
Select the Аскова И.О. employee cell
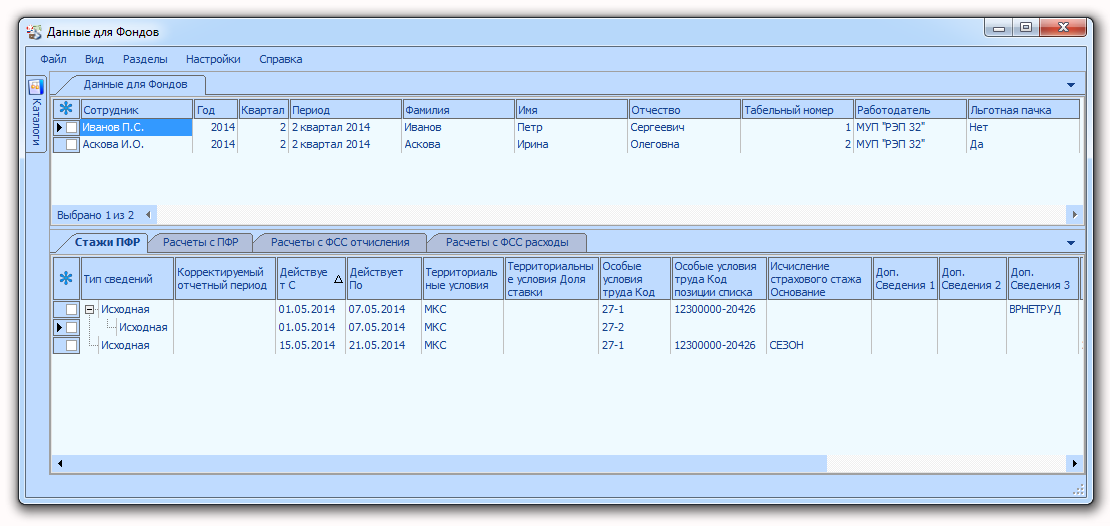pos(137,144)
